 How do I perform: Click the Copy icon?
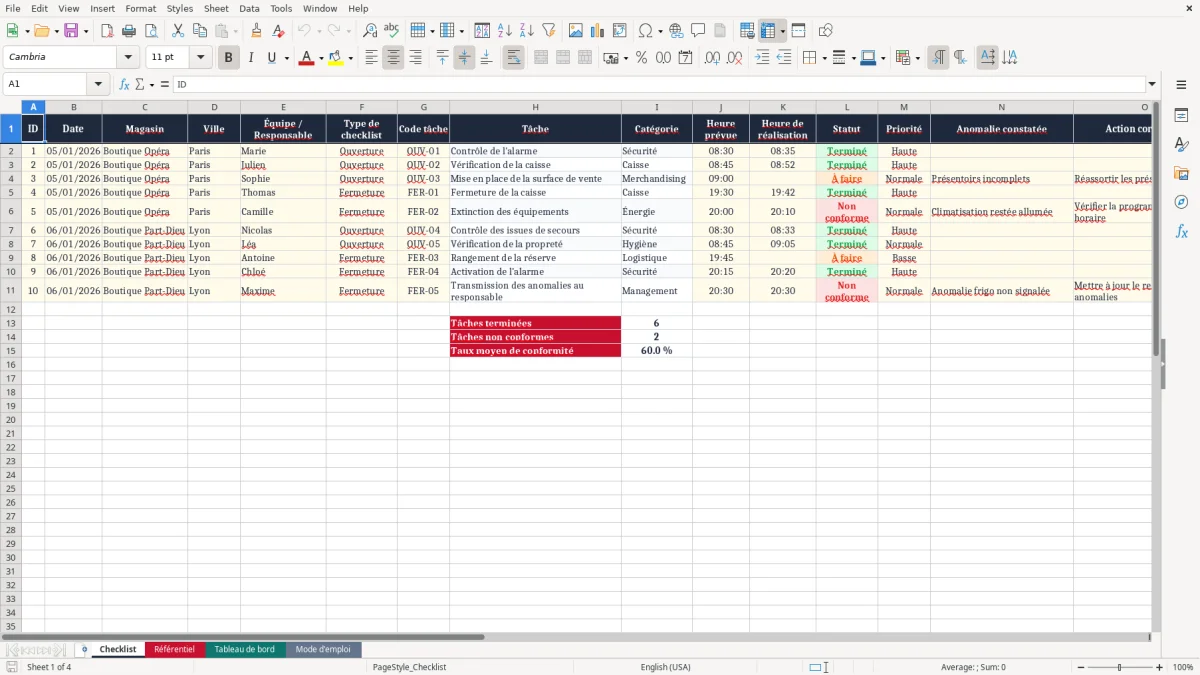[x=199, y=31]
